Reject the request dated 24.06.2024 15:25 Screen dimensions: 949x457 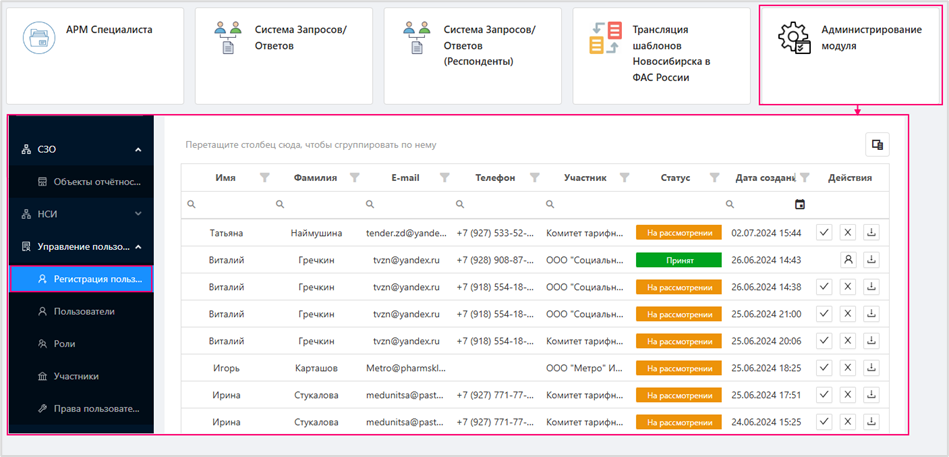pyautogui.click(x=848, y=421)
